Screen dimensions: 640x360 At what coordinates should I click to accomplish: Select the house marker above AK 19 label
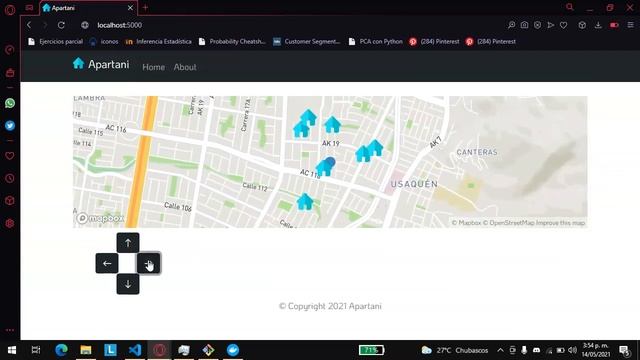tap(332, 124)
